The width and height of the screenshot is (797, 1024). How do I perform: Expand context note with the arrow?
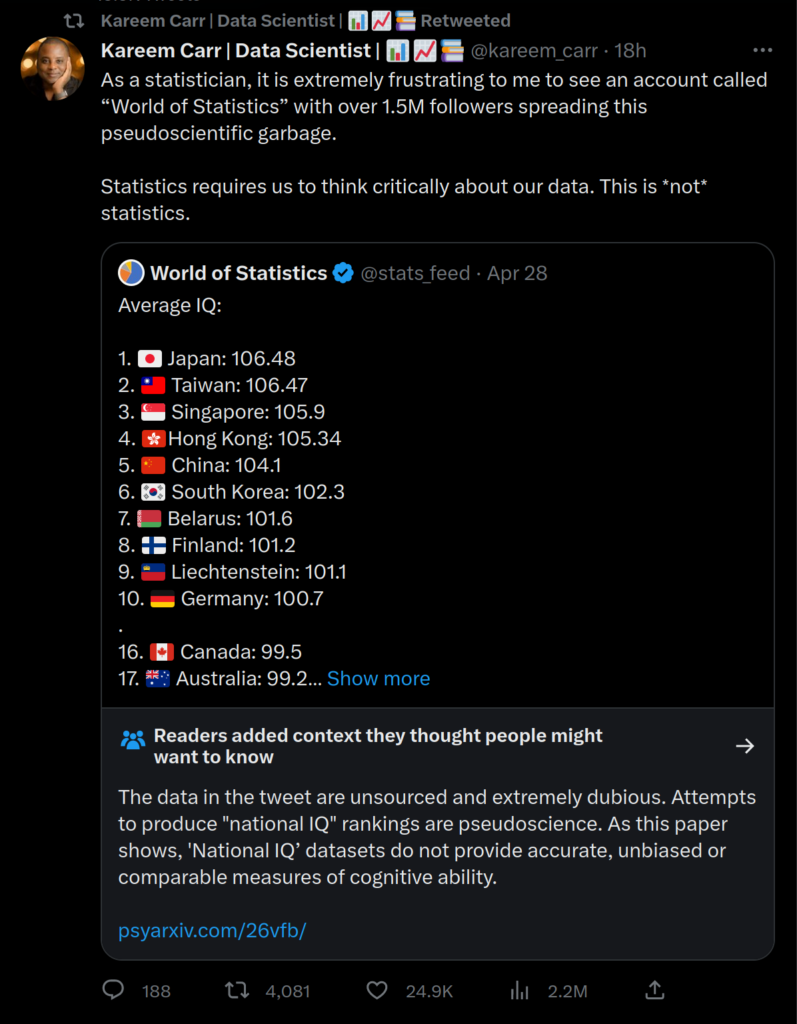tap(744, 746)
